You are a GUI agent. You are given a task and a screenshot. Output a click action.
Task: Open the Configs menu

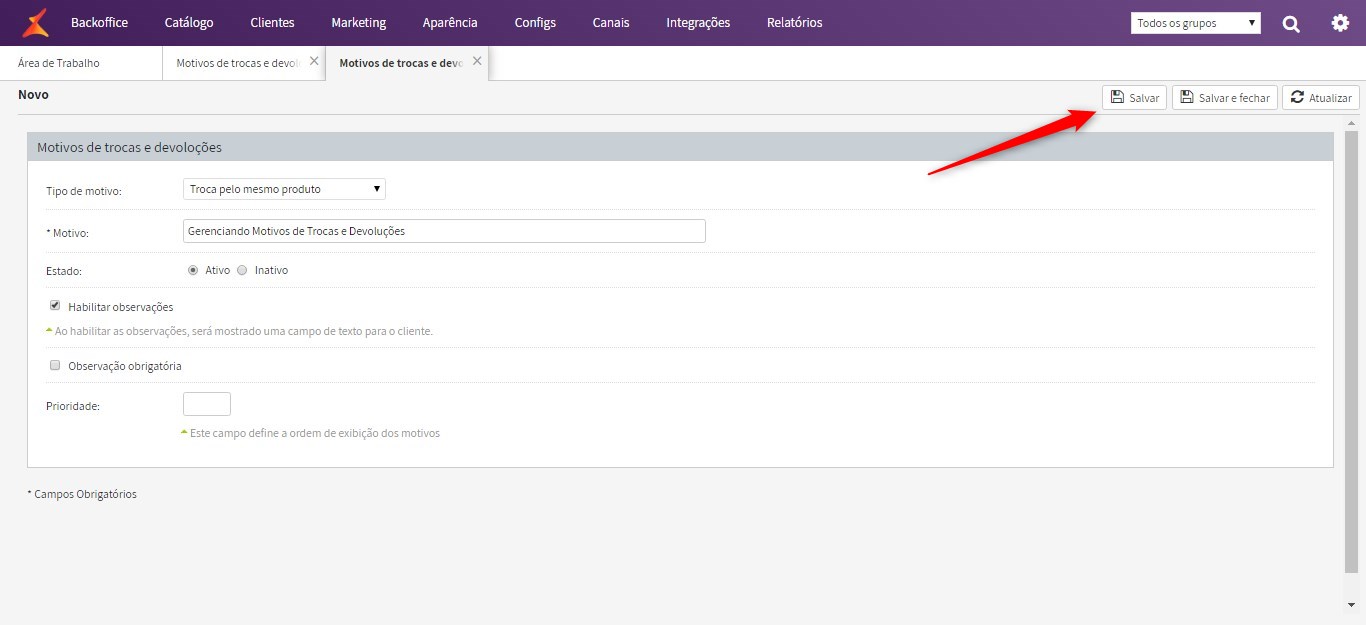(535, 22)
